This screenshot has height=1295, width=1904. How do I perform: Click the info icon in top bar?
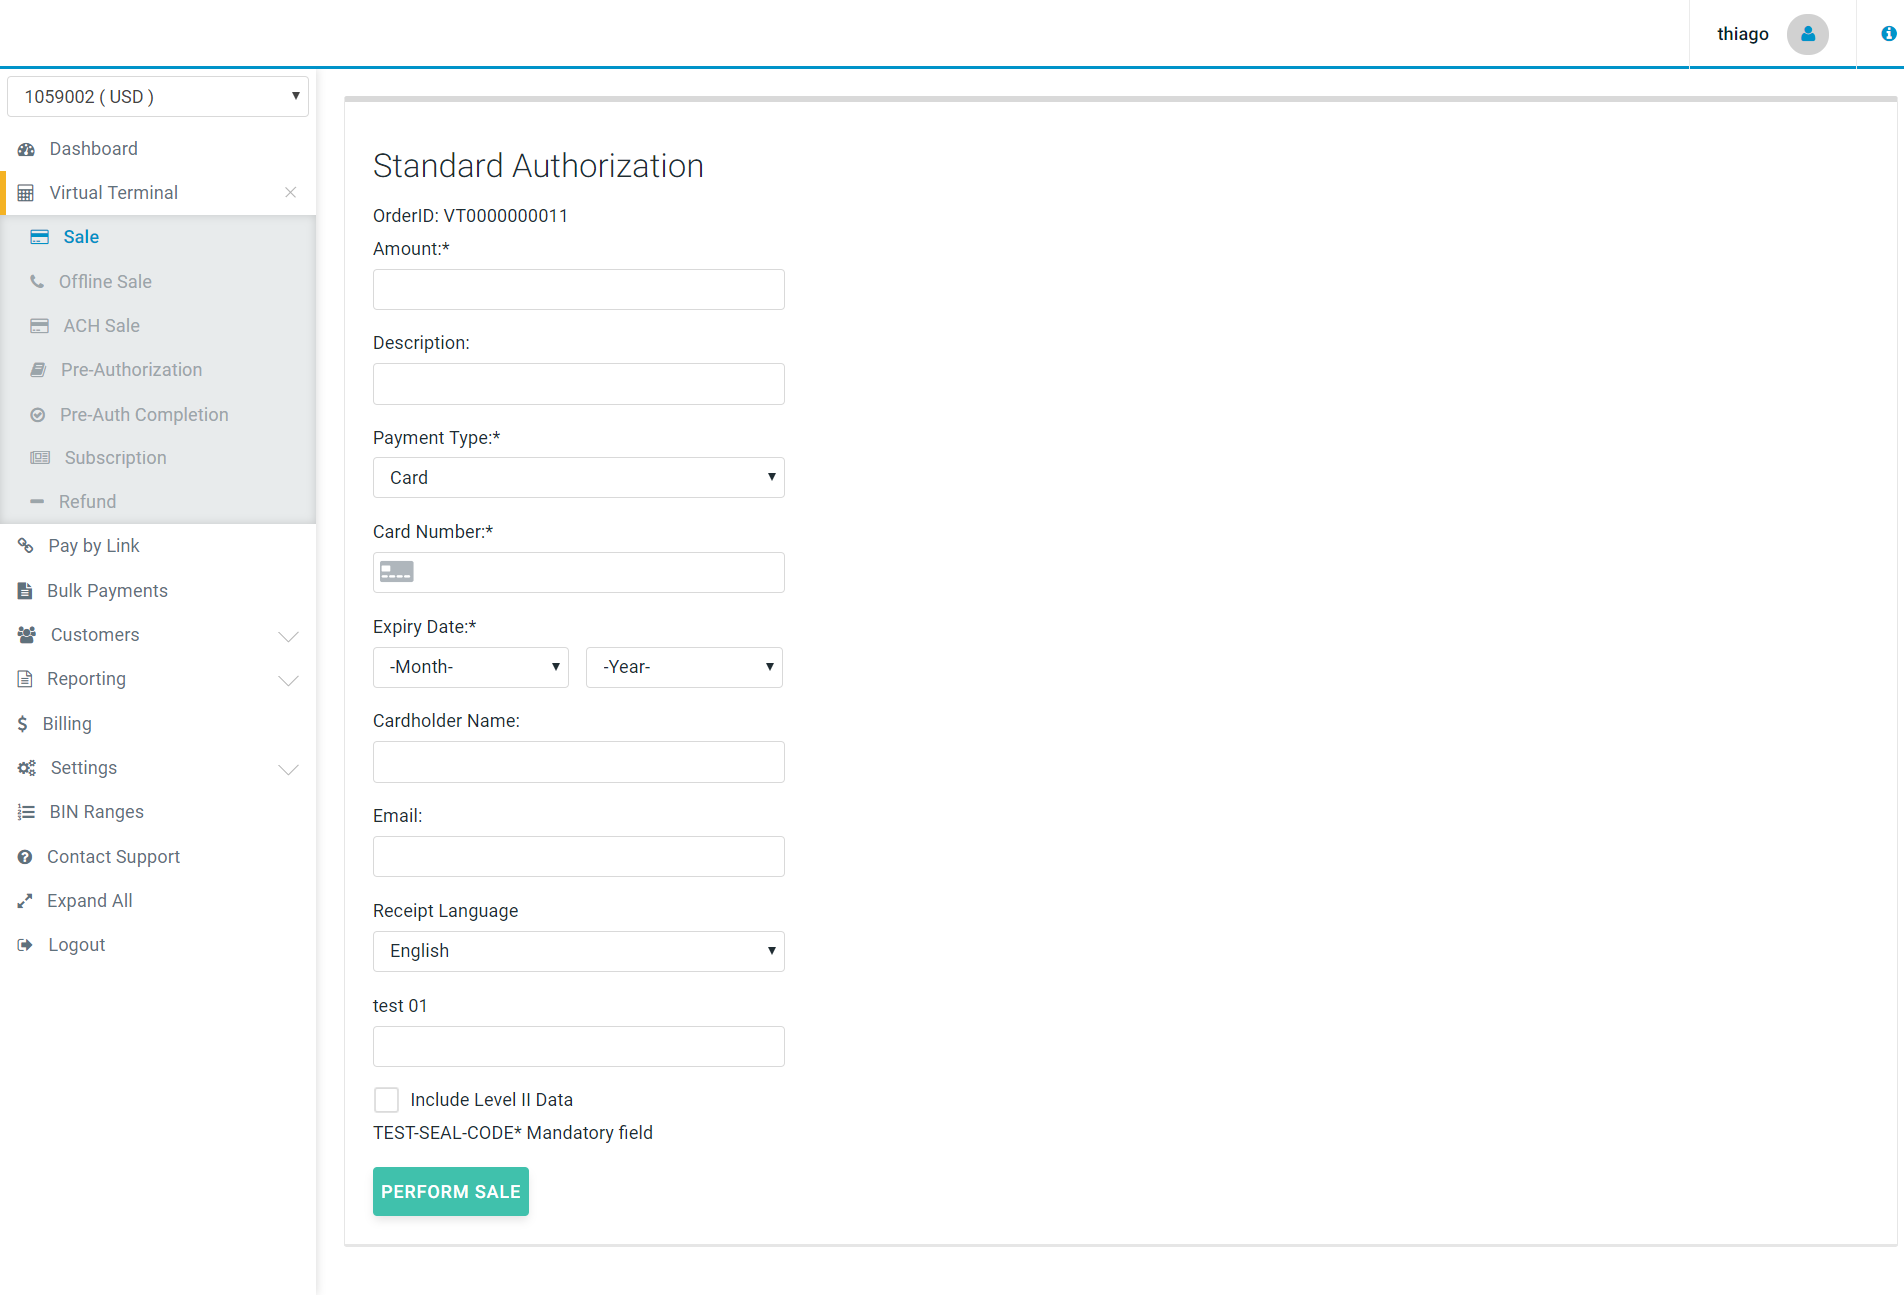pyautogui.click(x=1888, y=34)
